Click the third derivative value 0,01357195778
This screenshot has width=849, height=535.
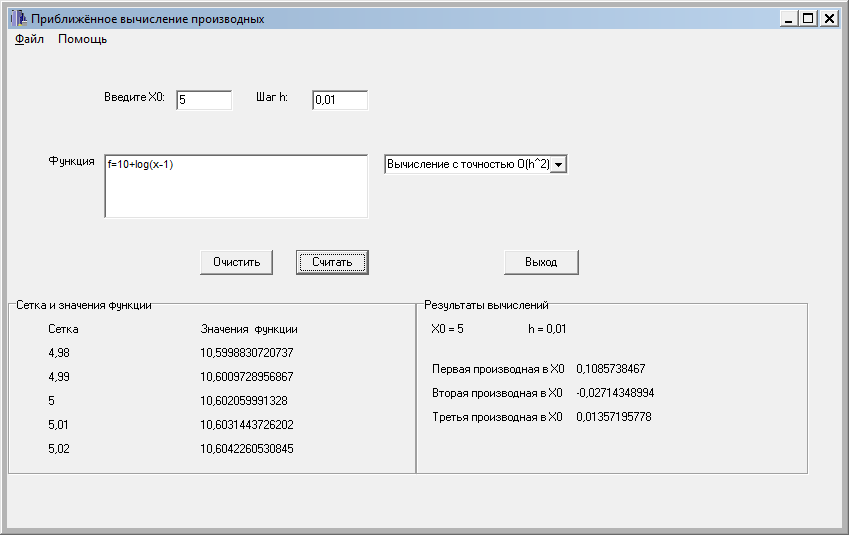614,416
